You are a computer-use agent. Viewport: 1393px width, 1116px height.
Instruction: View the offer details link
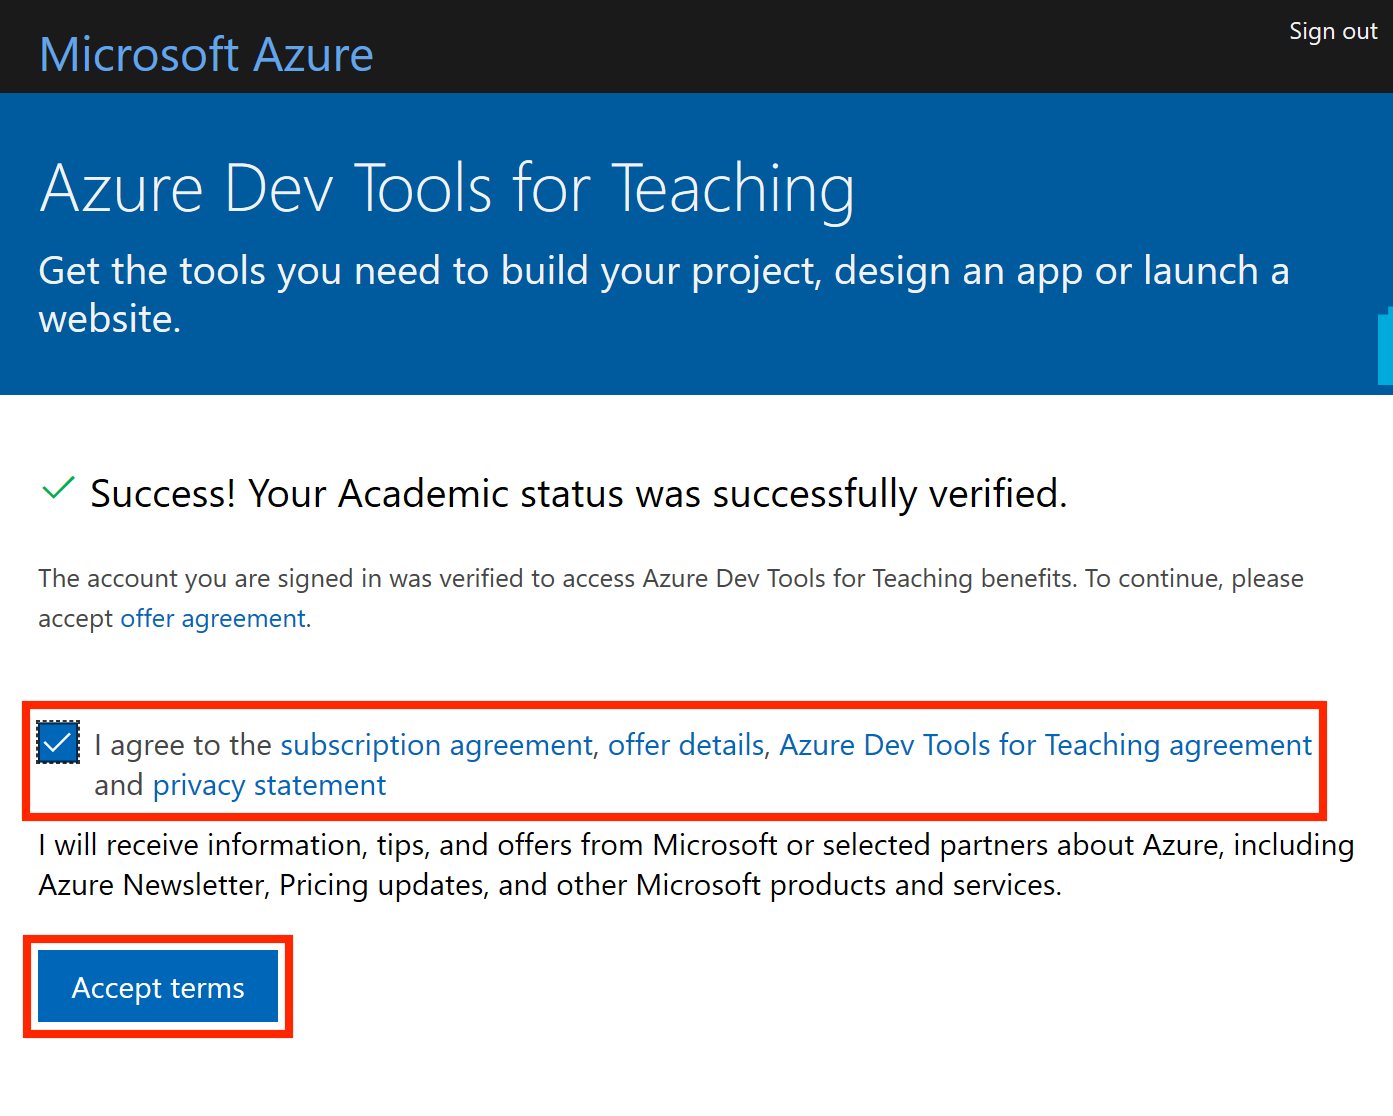[686, 745]
